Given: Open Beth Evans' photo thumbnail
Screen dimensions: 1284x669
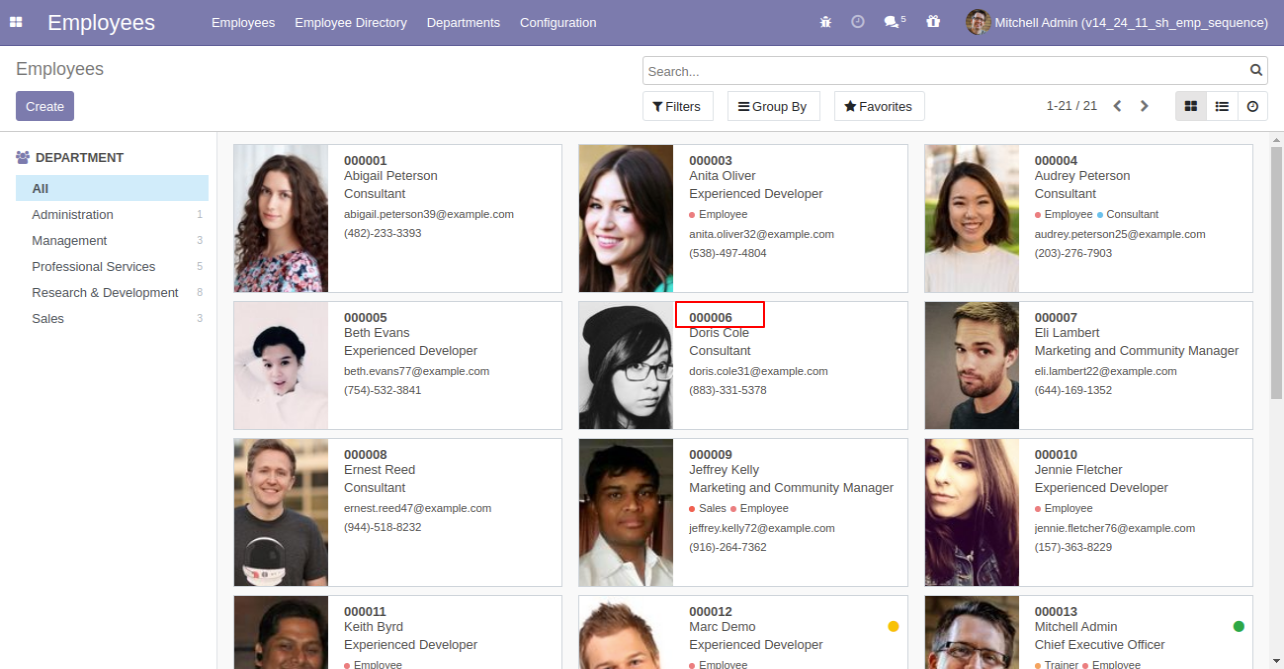Looking at the screenshot, I should point(281,365).
